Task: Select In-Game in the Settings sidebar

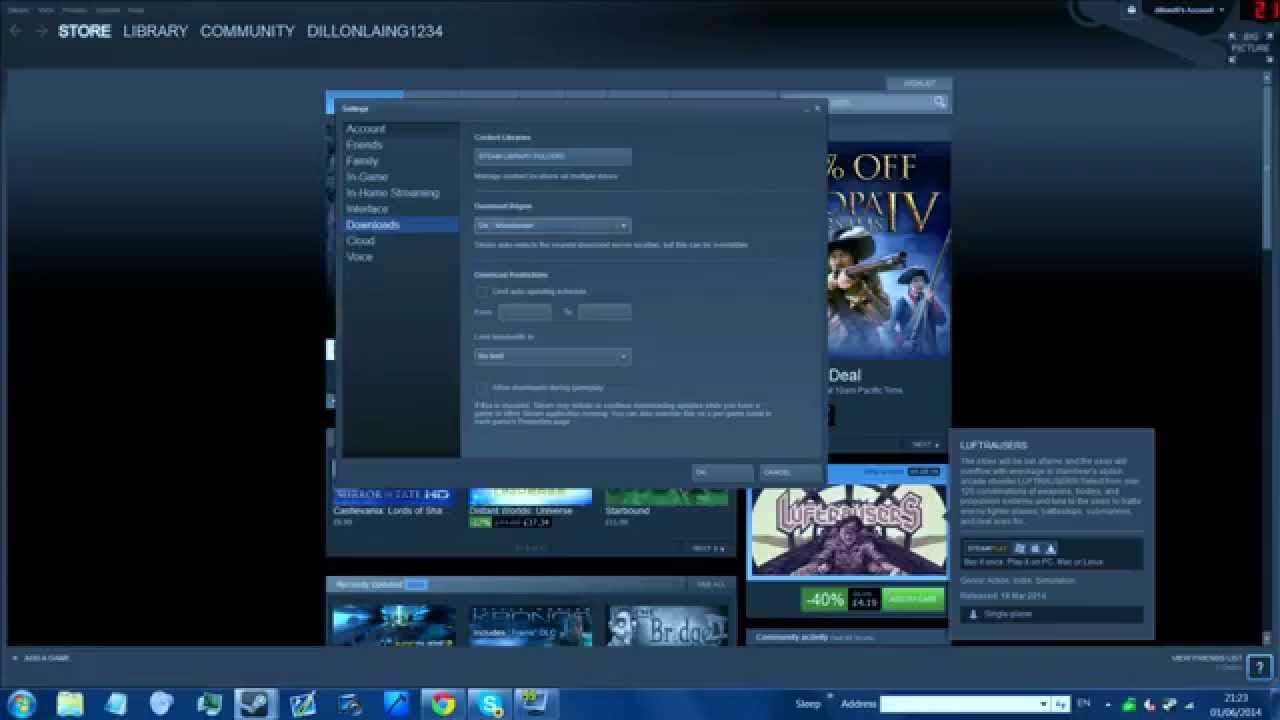Action: [x=367, y=177]
